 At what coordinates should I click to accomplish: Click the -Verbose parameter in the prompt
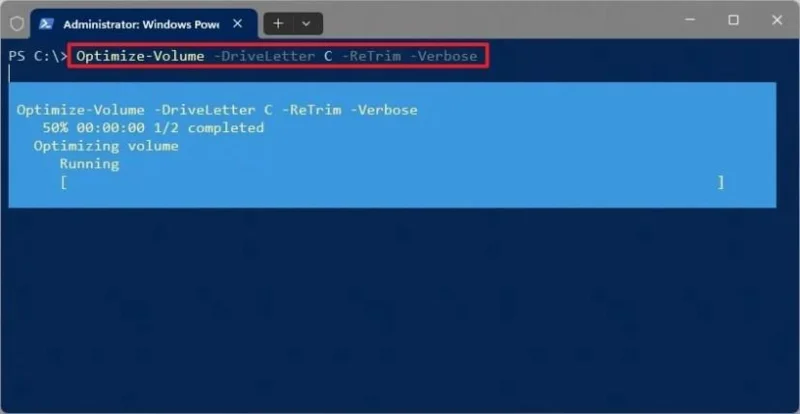[x=443, y=56]
